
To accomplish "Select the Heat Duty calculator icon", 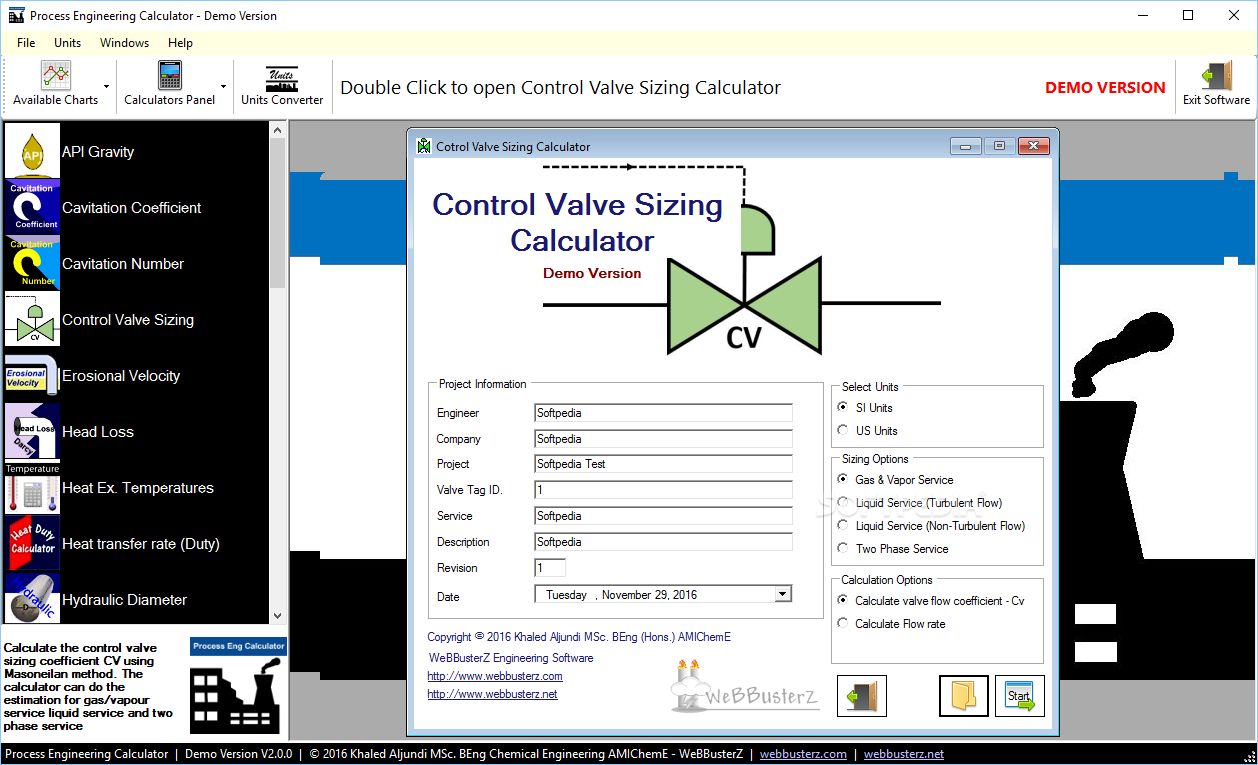I will point(33,543).
